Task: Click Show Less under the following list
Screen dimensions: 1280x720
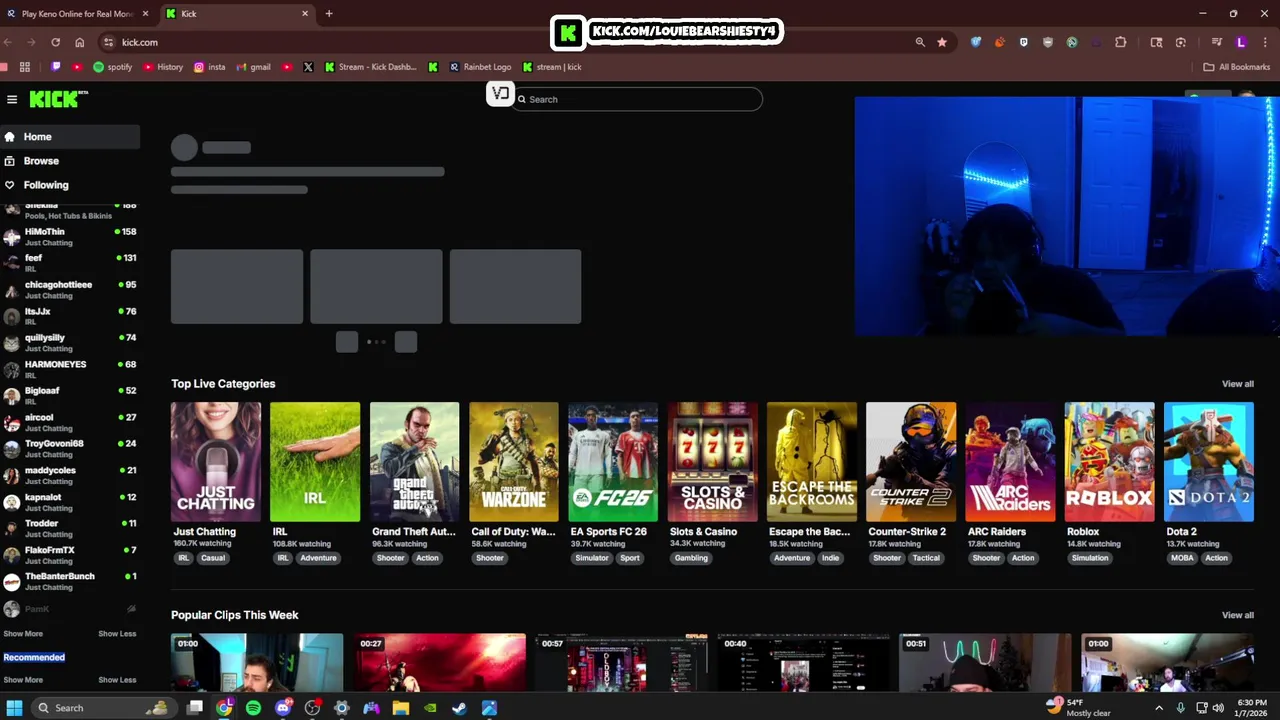Action: click(x=117, y=633)
